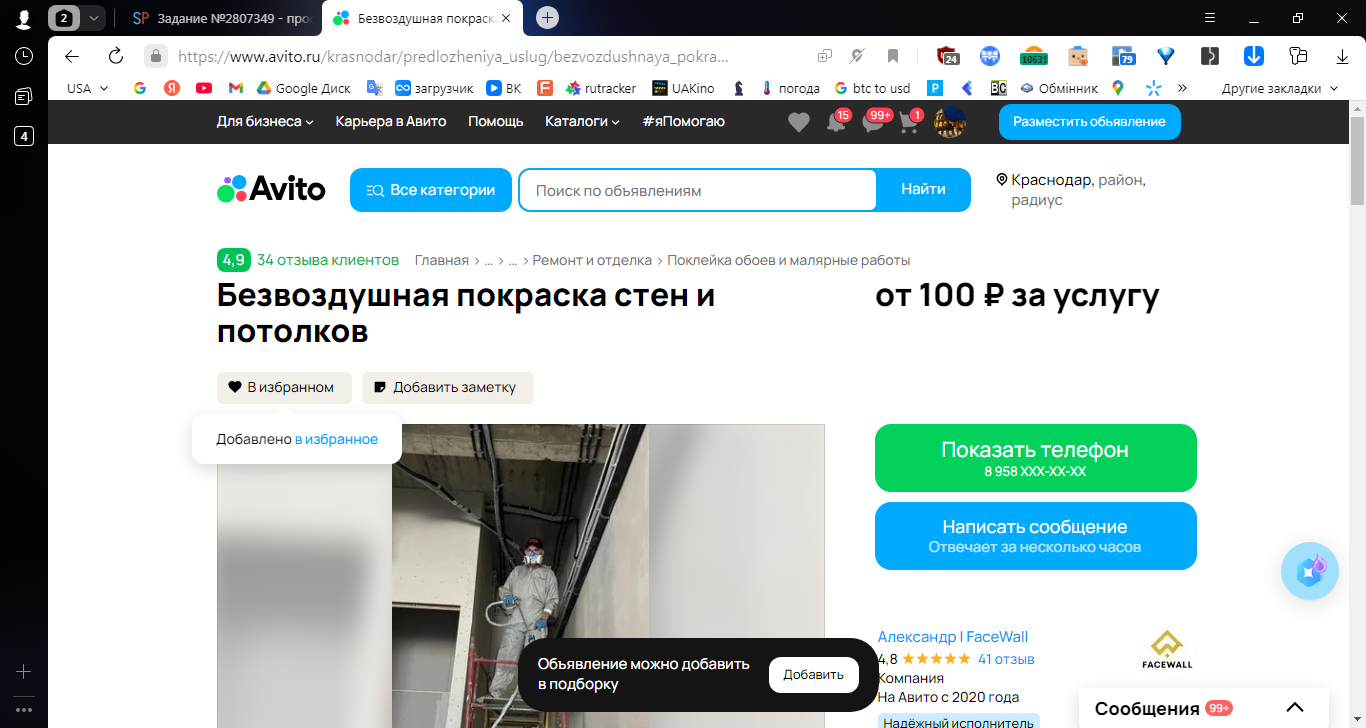Open the Gmail bookmark icon
1366x728 pixels.
(235, 88)
